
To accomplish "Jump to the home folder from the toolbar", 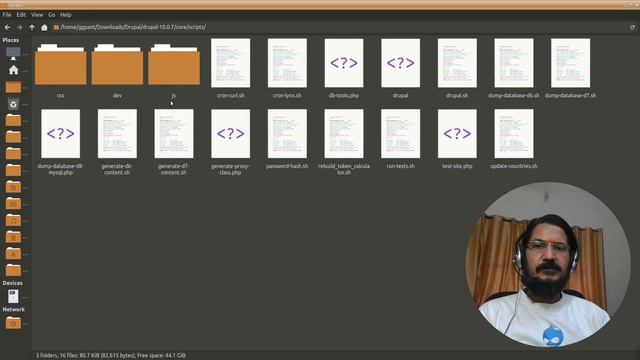I will (x=44, y=27).
